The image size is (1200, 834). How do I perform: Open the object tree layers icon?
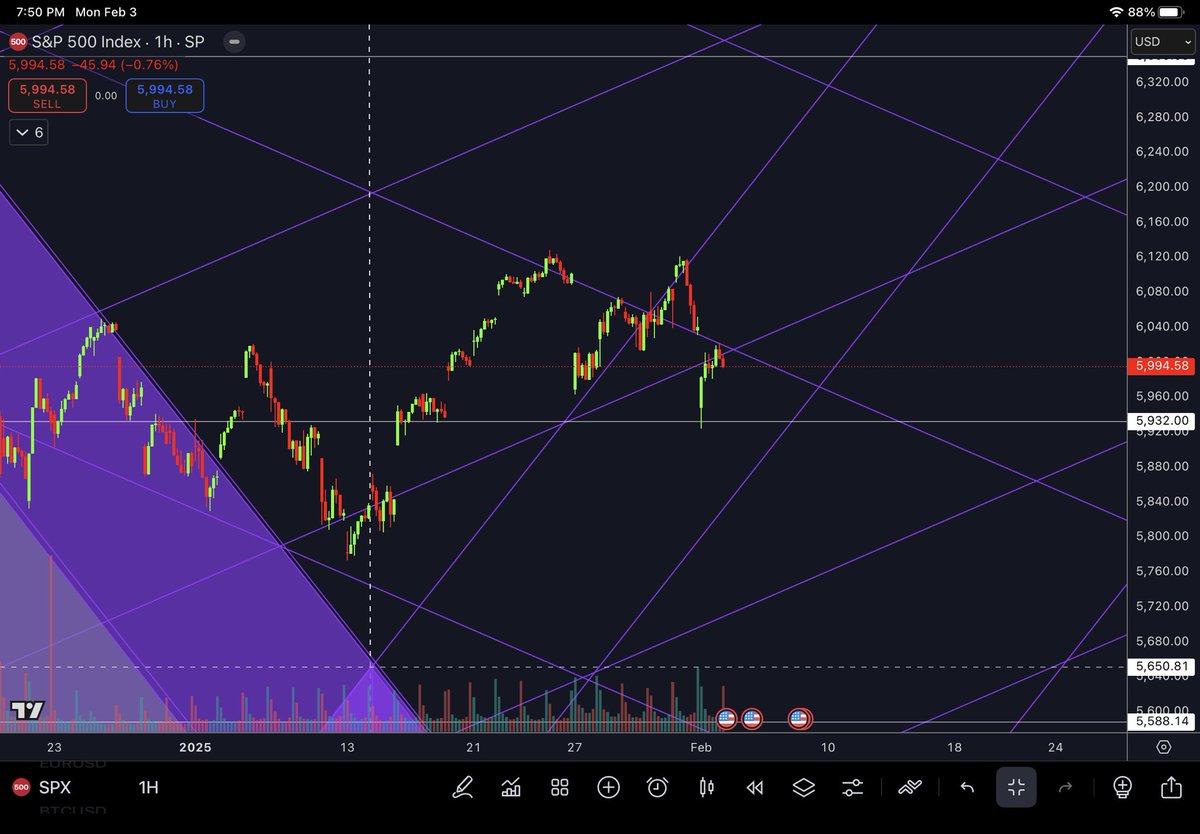pos(804,787)
